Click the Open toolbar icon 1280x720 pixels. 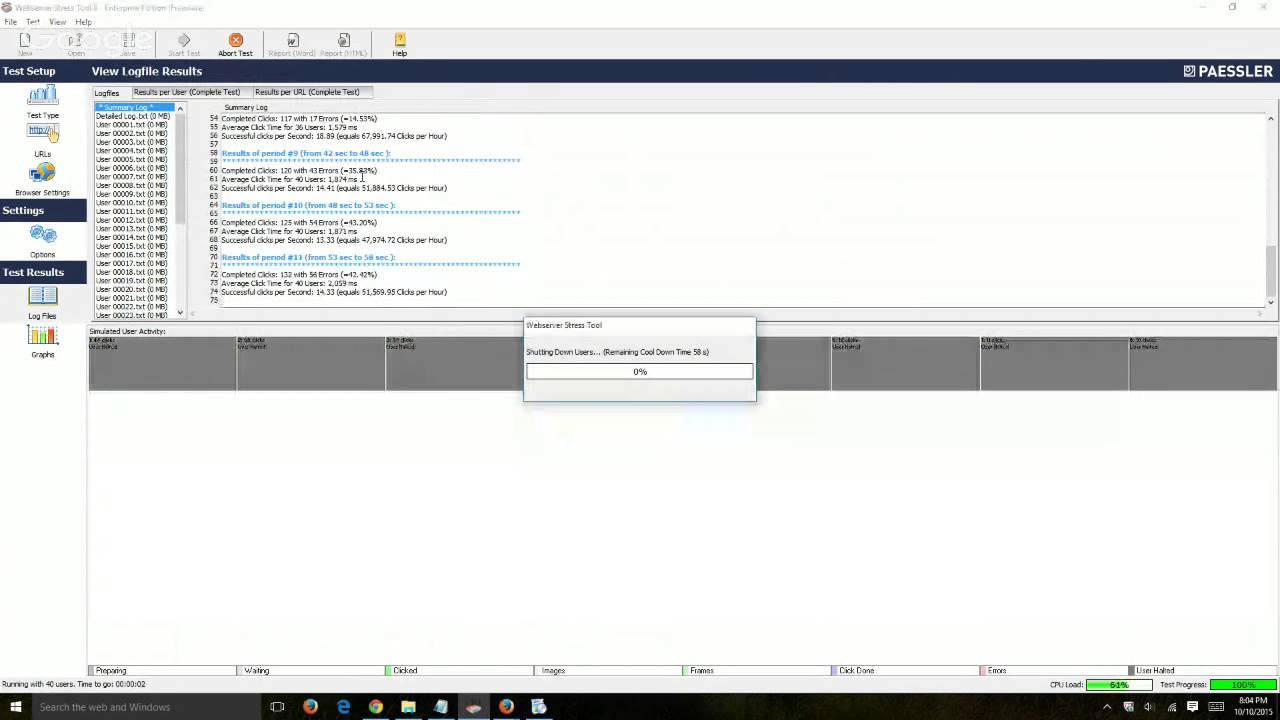[76, 44]
